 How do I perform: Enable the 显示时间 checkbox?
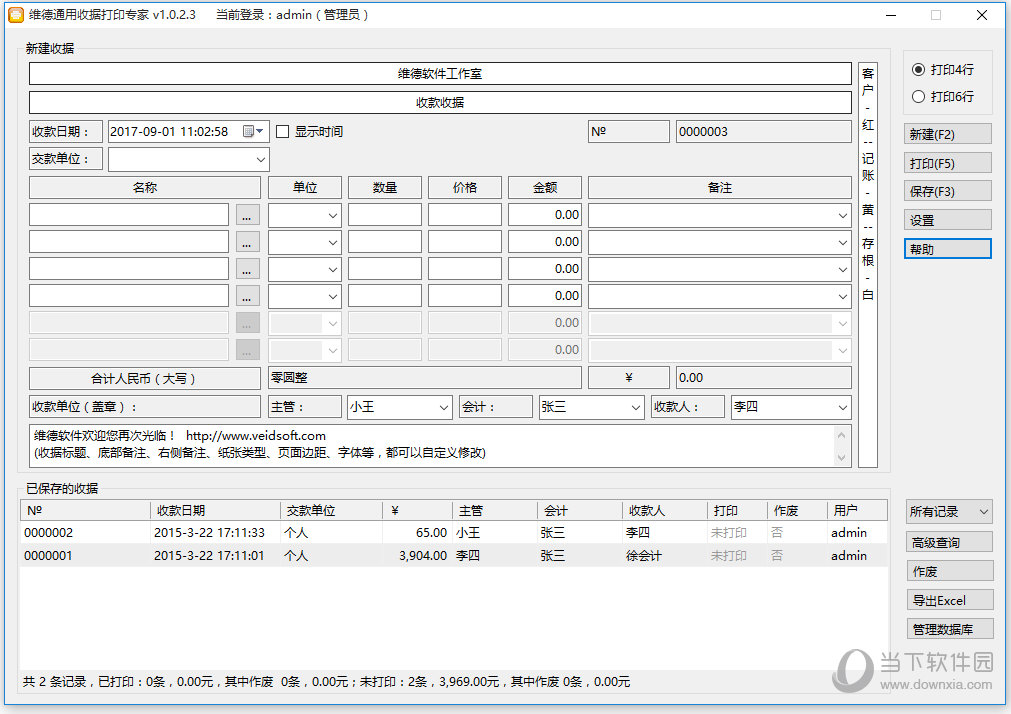pyautogui.click(x=283, y=131)
